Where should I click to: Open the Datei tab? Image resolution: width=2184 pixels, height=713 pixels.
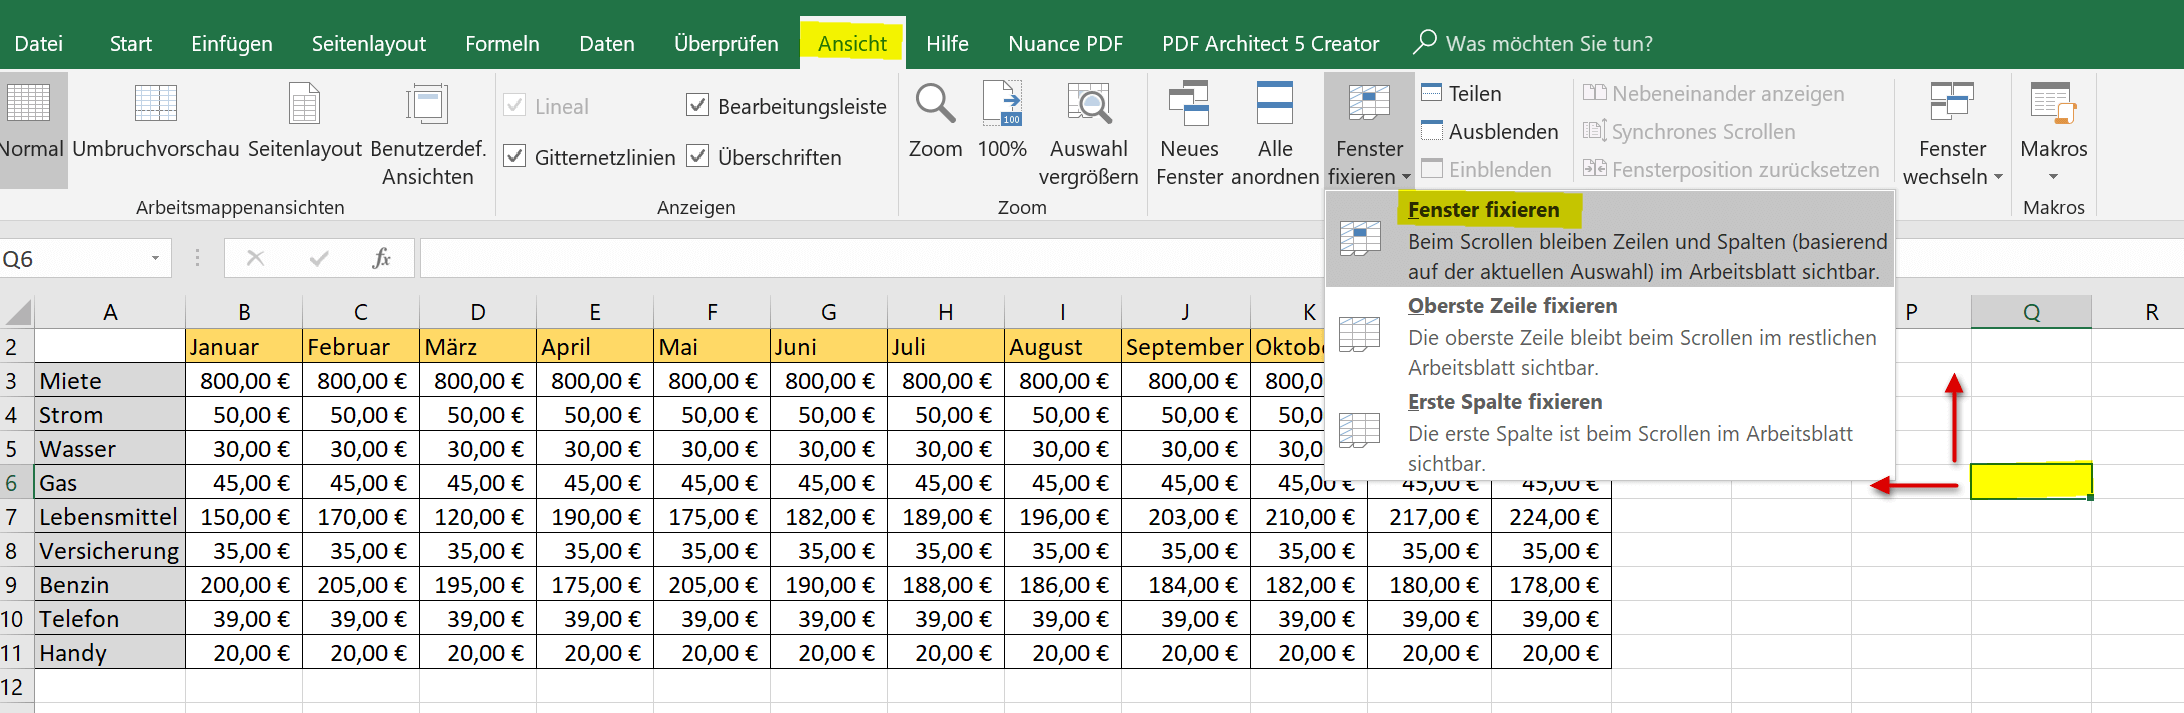point(39,44)
